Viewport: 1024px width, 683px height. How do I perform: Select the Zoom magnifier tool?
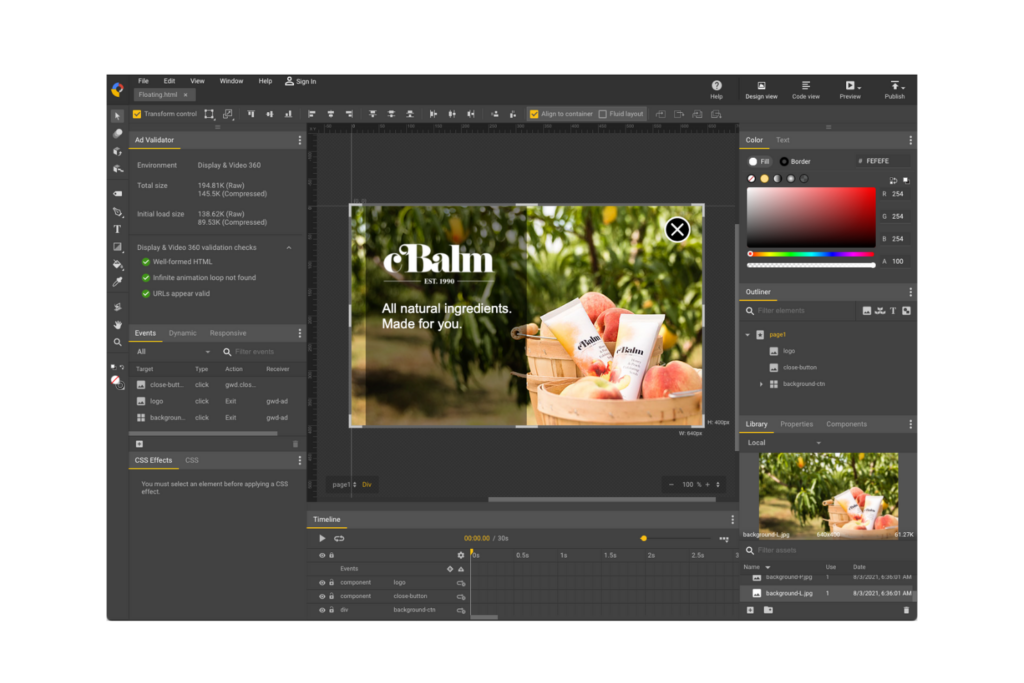click(118, 342)
